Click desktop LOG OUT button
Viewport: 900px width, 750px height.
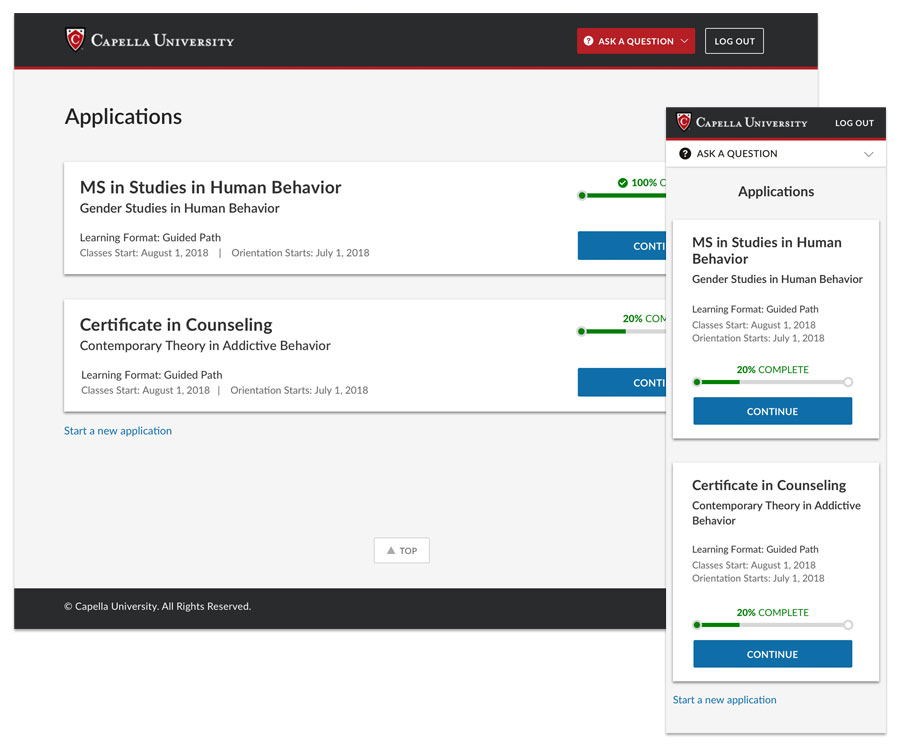[734, 41]
